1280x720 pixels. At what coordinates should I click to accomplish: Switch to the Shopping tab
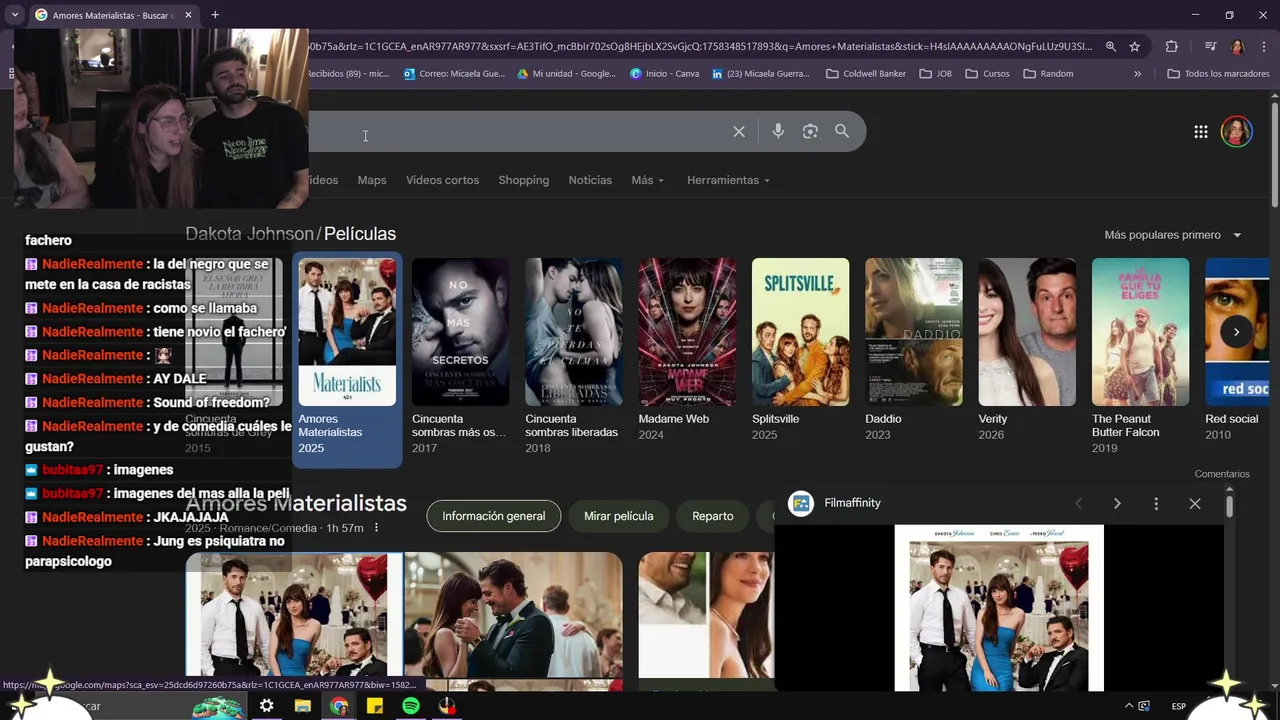(x=524, y=180)
